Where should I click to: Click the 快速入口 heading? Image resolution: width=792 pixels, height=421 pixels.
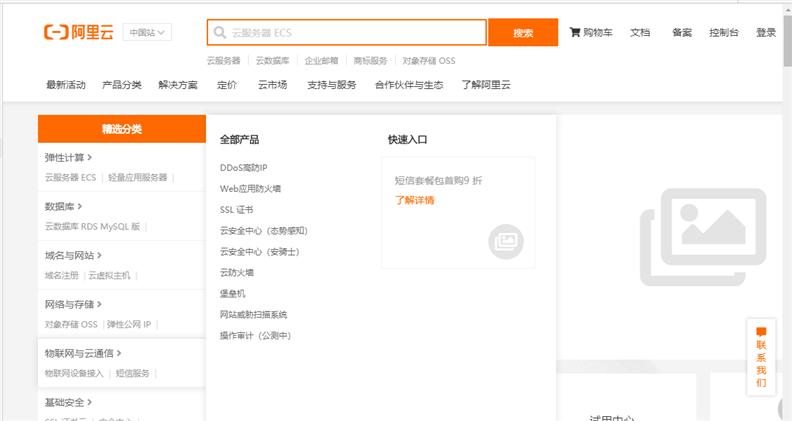tap(408, 140)
